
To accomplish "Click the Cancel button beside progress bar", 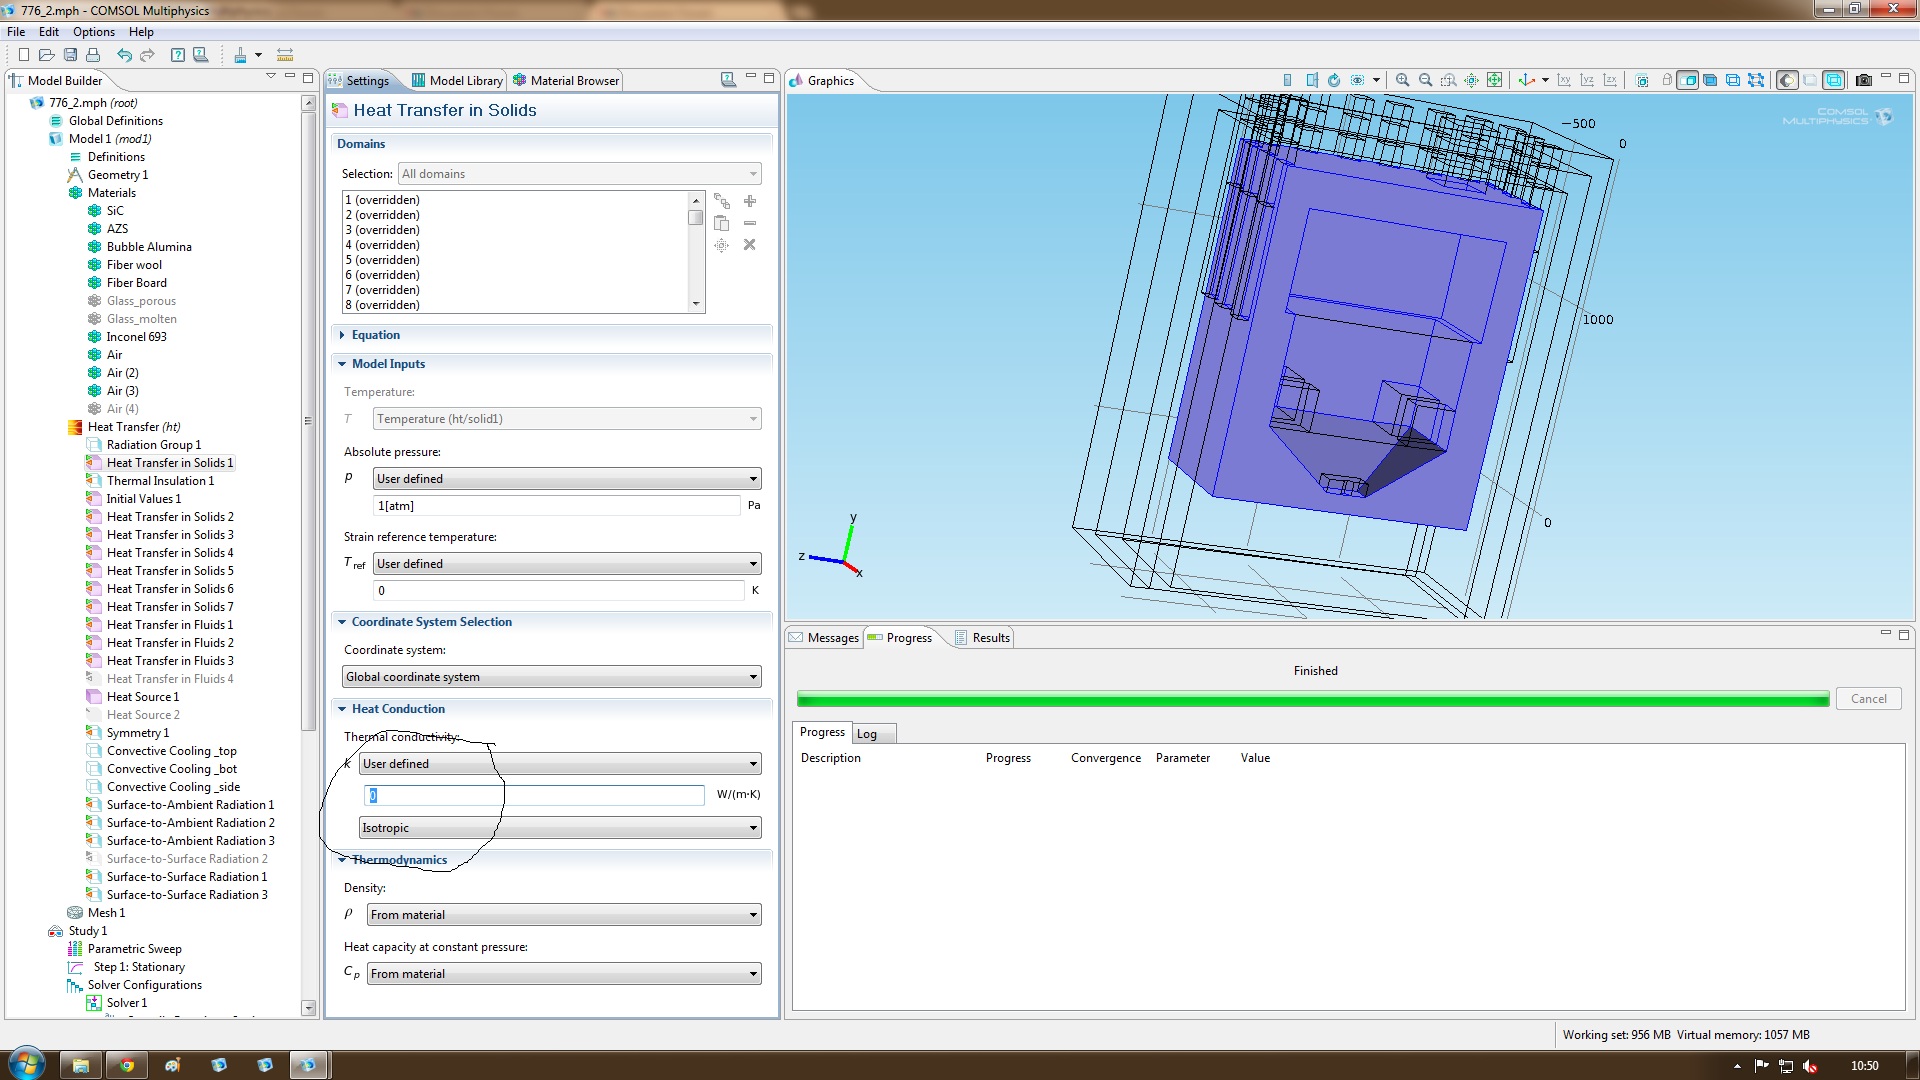I will tap(1868, 699).
